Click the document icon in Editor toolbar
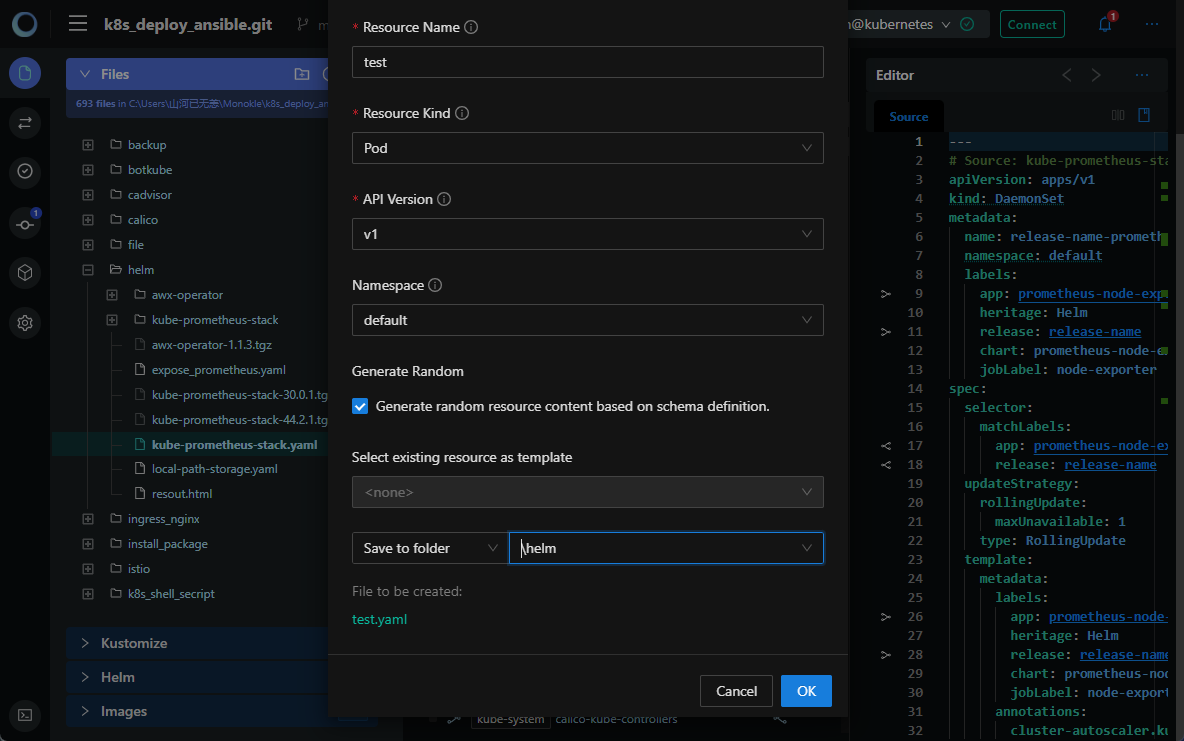Screen dimensions: 1184x741 click(1144, 115)
